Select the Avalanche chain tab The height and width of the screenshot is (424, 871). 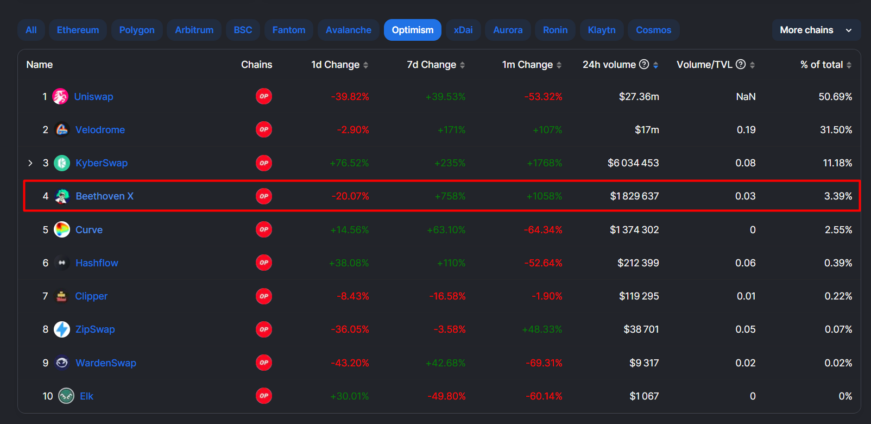click(349, 30)
